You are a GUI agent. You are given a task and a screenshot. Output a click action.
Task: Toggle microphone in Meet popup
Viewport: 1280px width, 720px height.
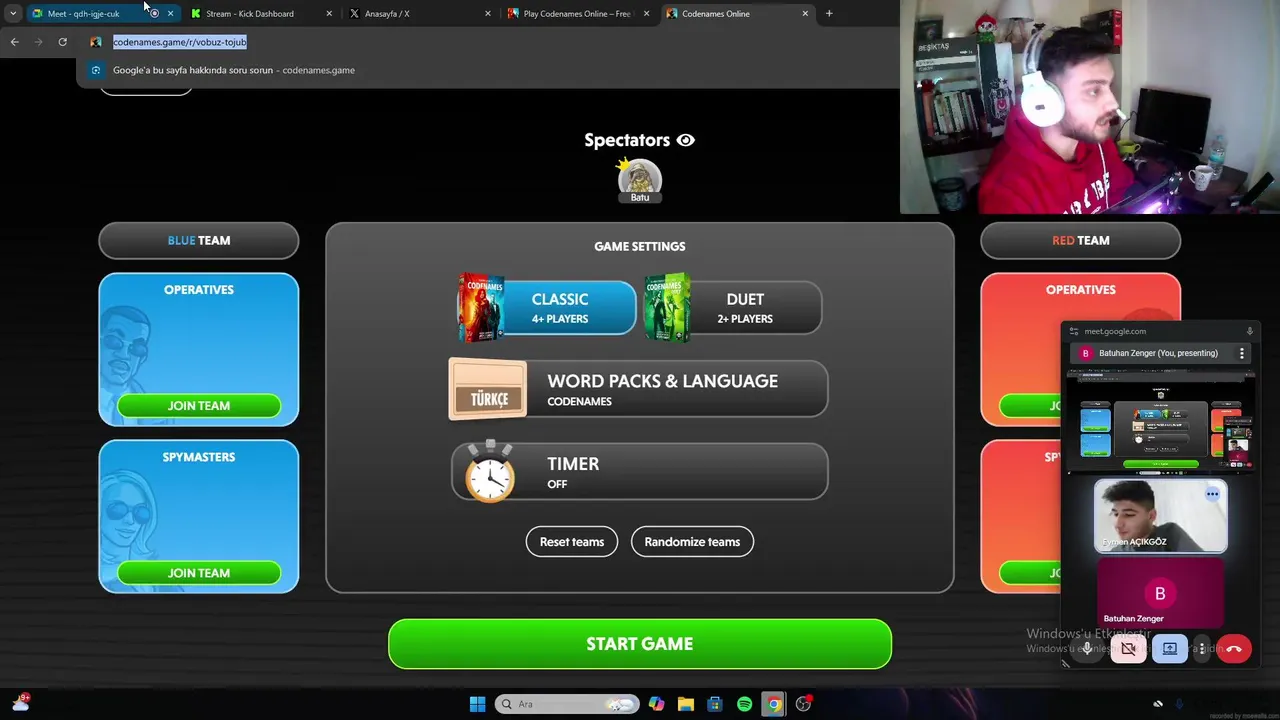1087,649
